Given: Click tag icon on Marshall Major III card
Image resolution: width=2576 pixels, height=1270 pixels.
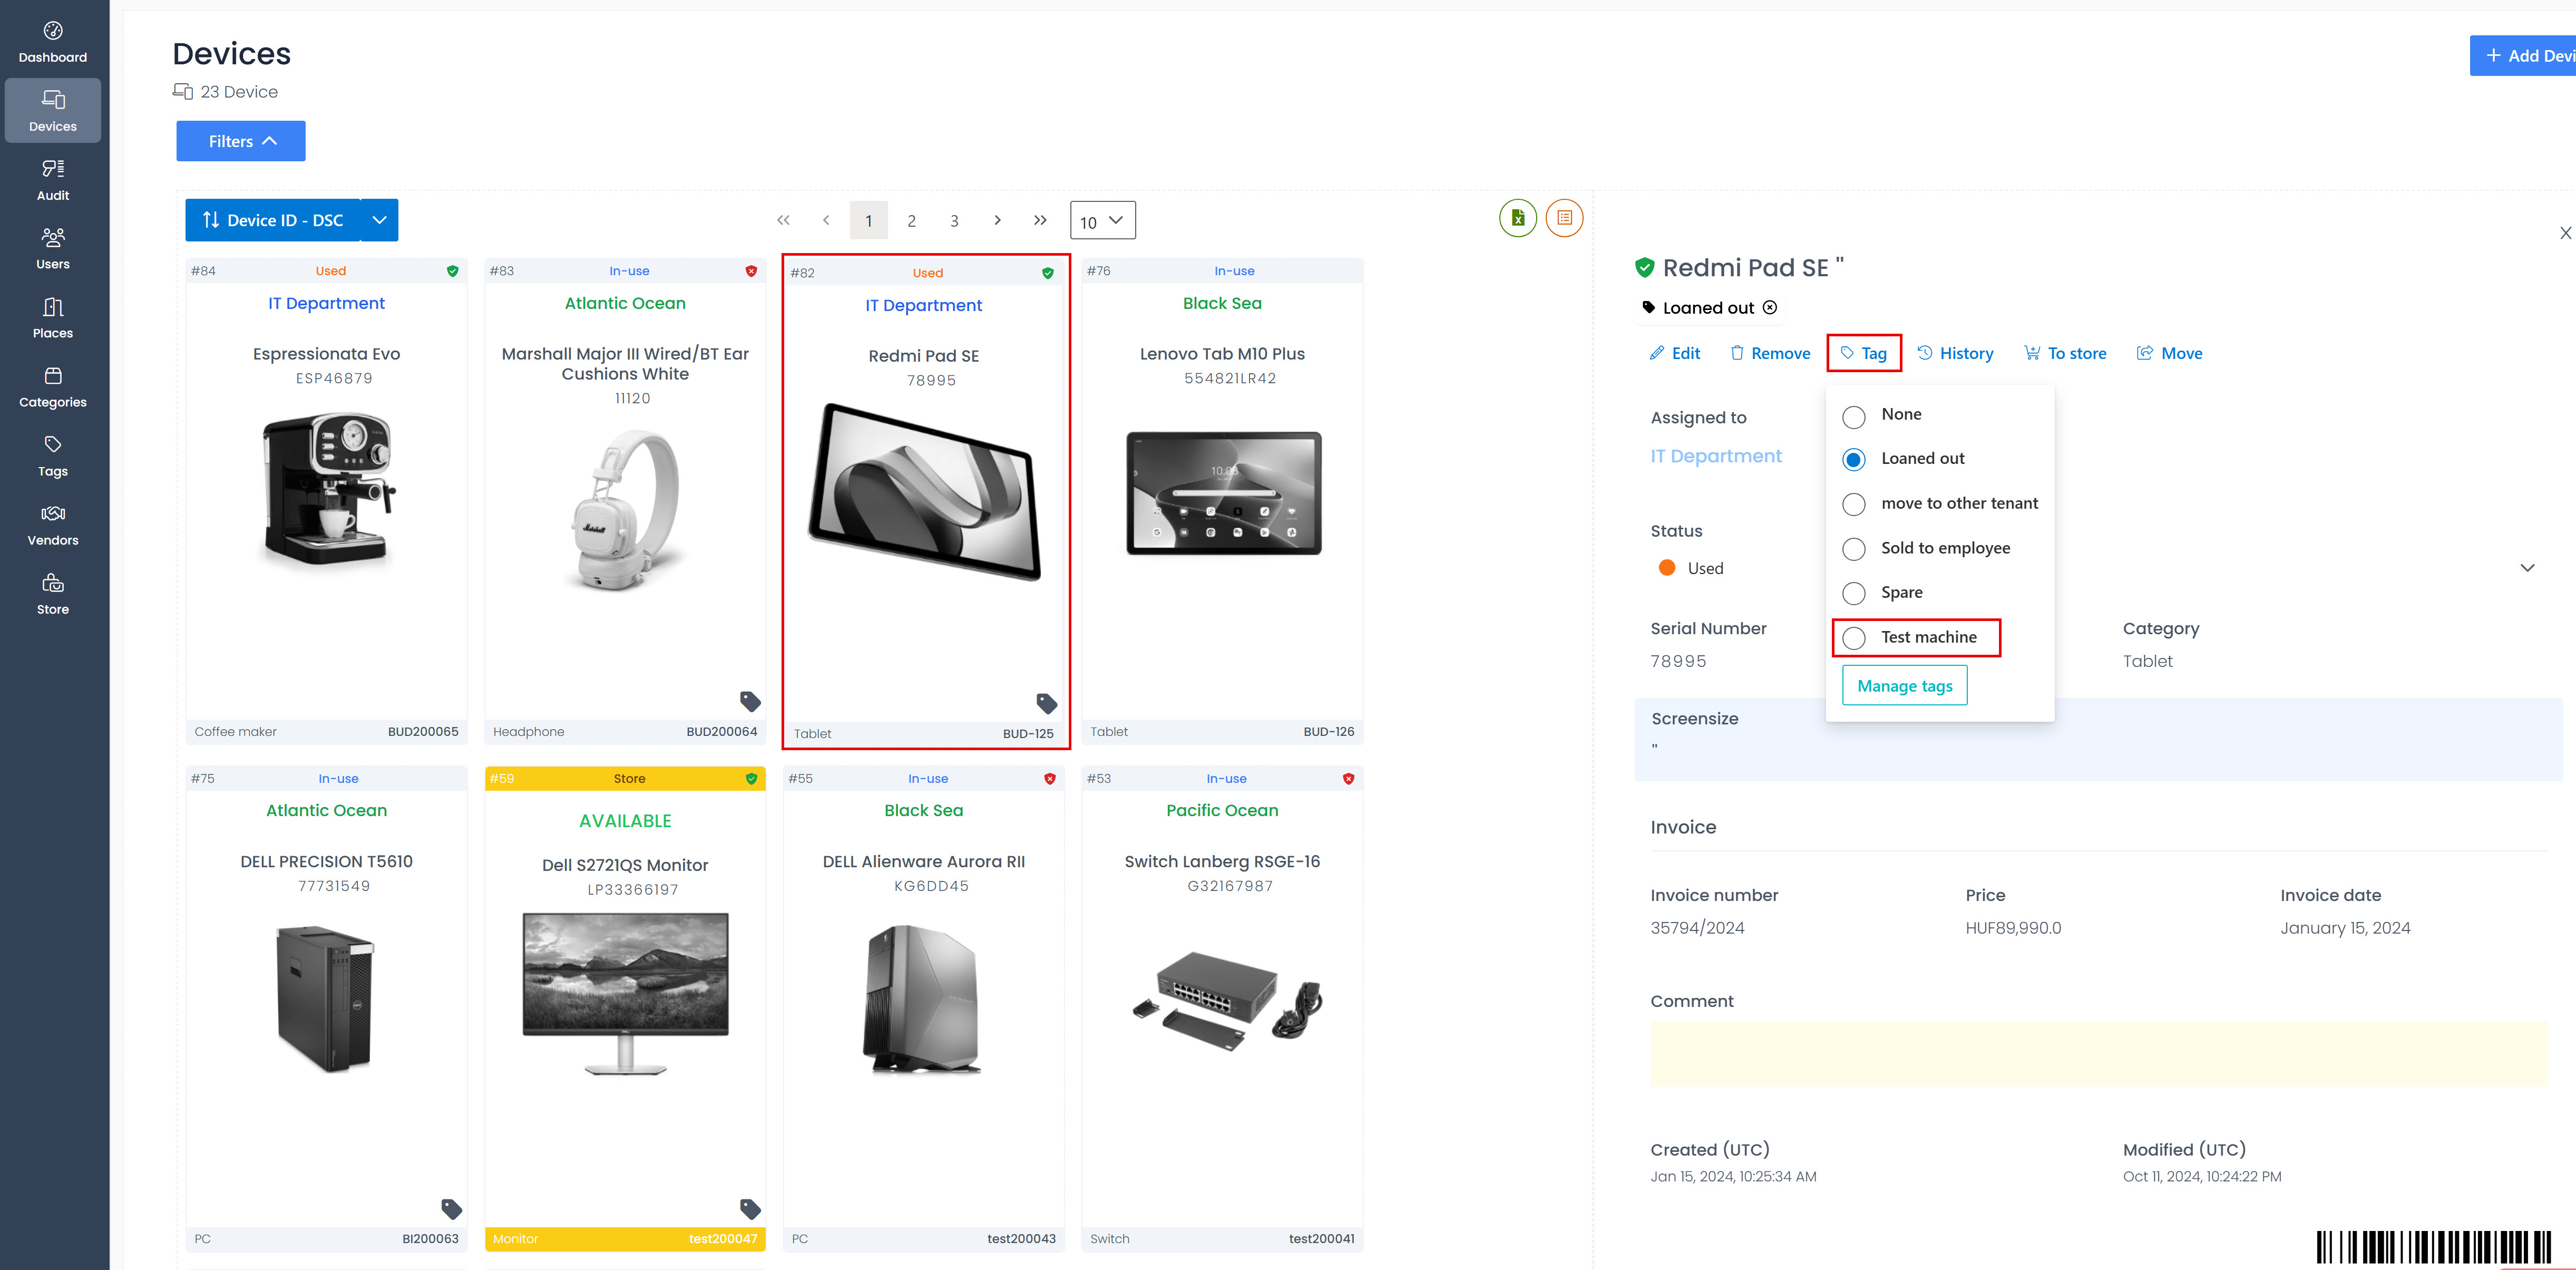Looking at the screenshot, I should click(750, 701).
